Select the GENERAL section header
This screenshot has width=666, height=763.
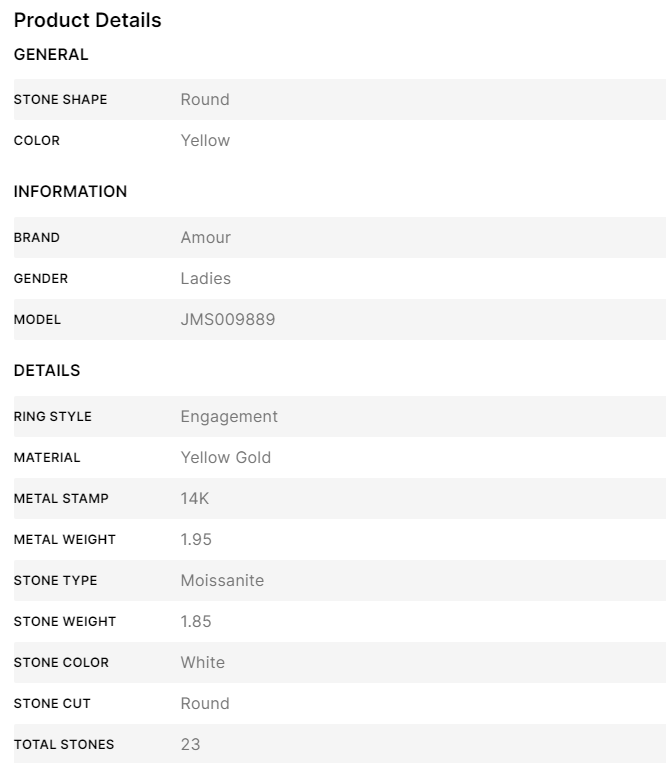[51, 54]
